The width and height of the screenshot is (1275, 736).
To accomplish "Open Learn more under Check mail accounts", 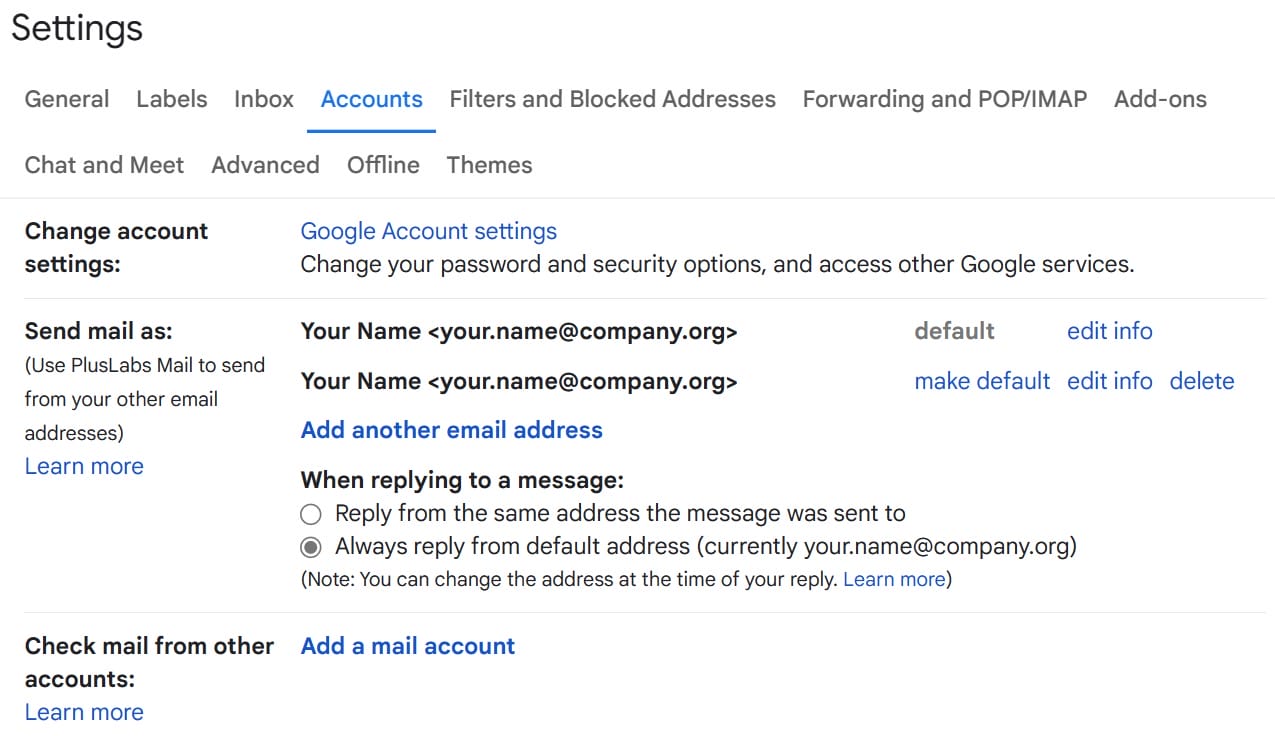I will (x=84, y=712).
